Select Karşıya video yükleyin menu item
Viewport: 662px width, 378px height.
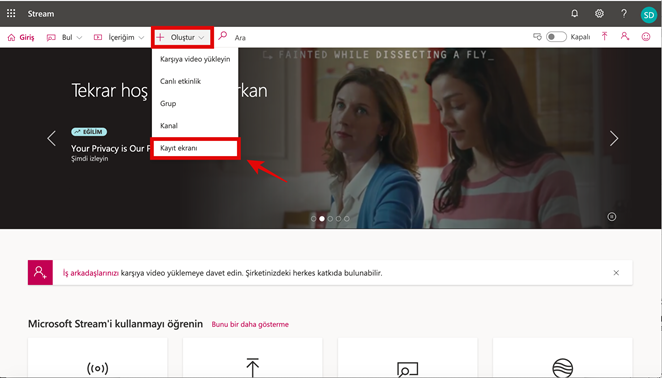(195, 59)
